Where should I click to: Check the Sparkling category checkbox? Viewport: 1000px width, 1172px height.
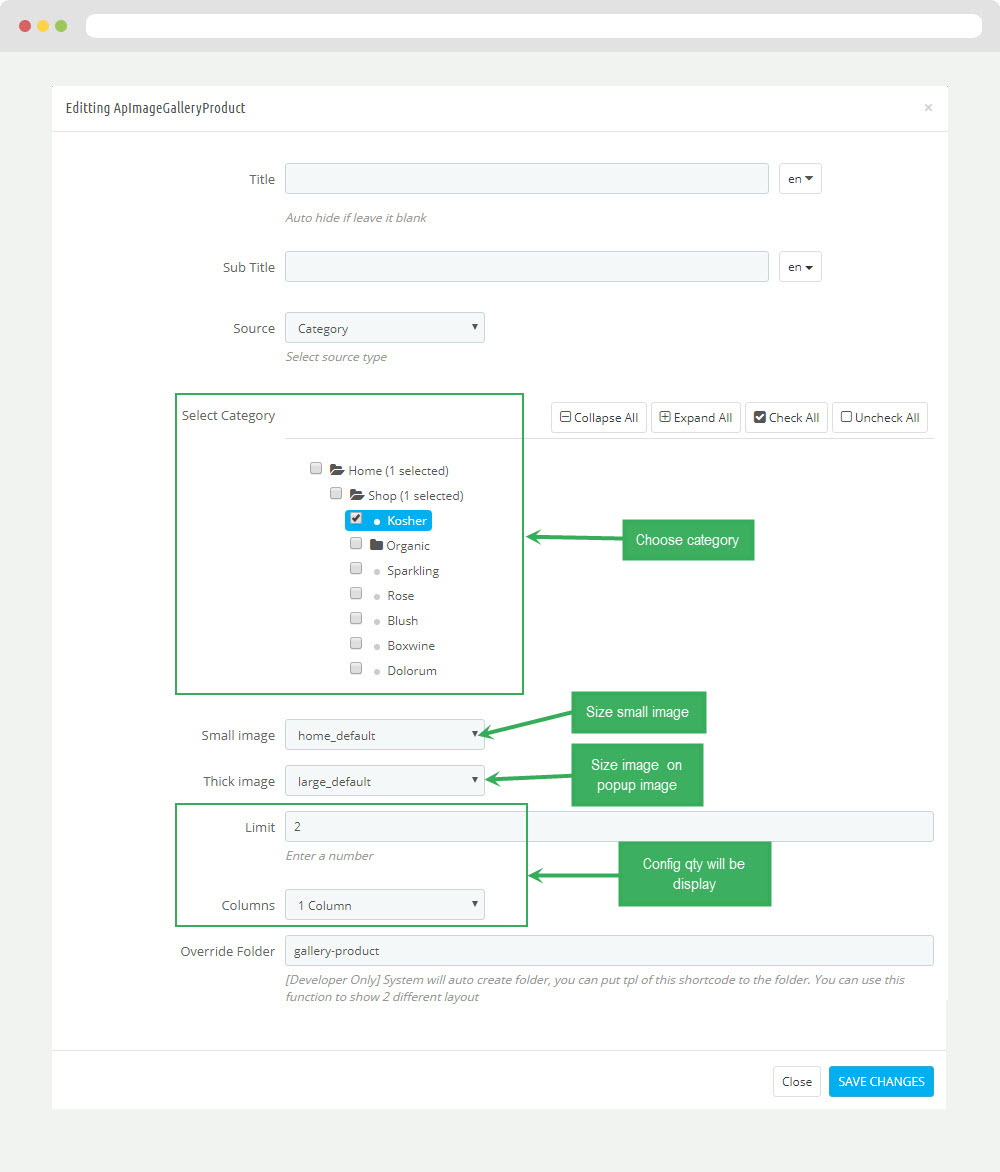point(356,569)
